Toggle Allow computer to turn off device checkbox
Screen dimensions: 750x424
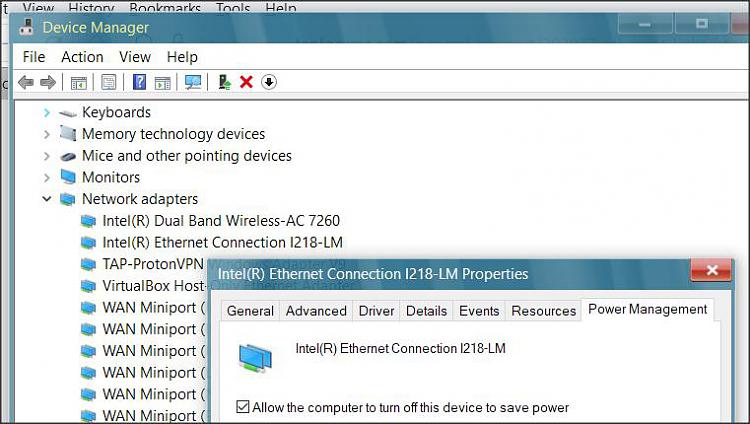pyautogui.click(x=243, y=407)
